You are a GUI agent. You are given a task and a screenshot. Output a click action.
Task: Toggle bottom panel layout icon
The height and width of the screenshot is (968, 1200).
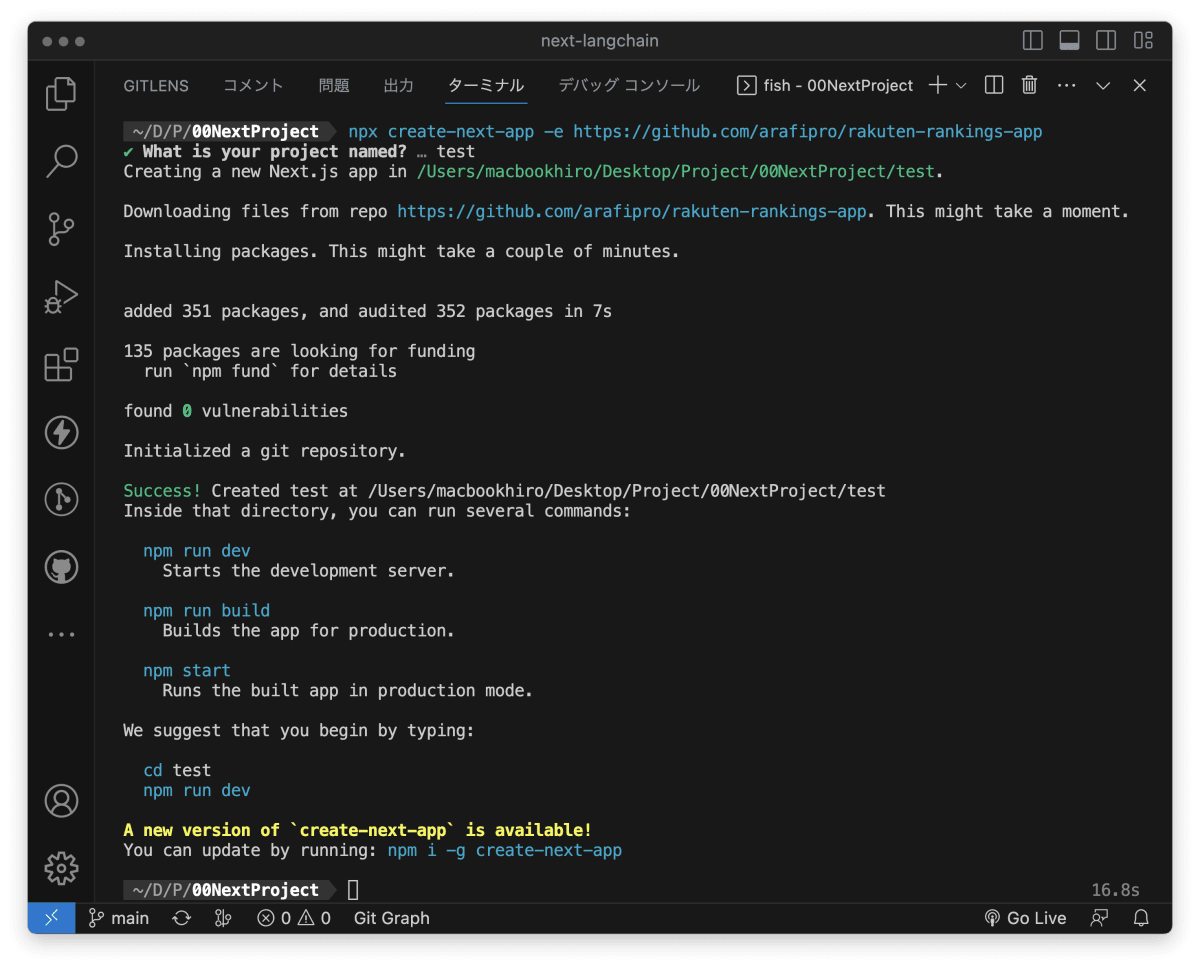click(1069, 41)
